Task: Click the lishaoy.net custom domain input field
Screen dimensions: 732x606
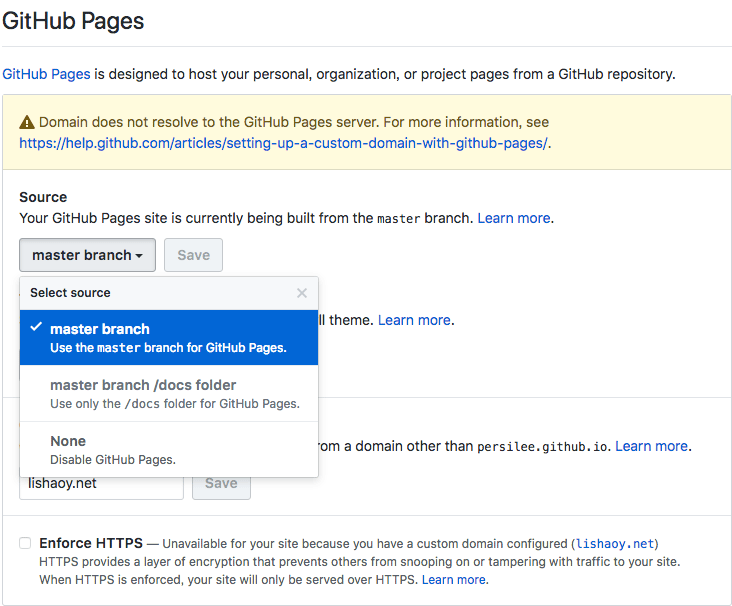Action: 101,483
